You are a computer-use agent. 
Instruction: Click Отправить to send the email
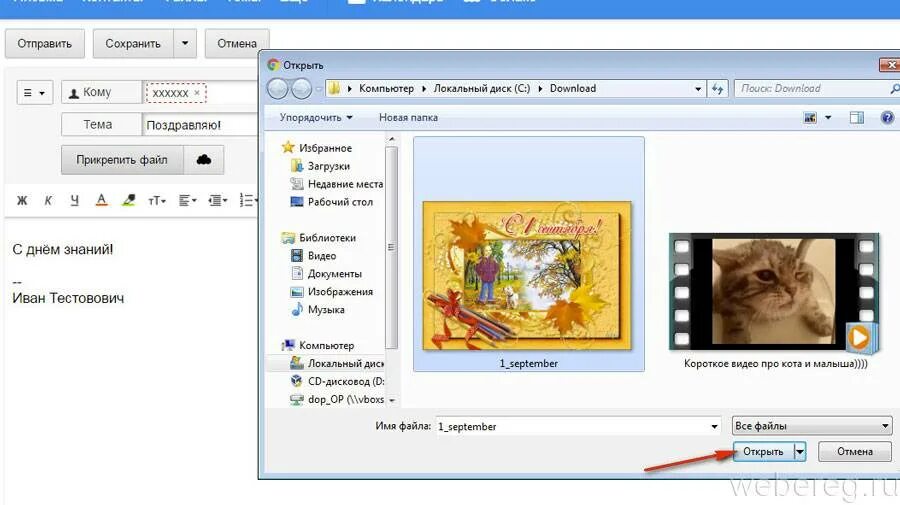45,44
